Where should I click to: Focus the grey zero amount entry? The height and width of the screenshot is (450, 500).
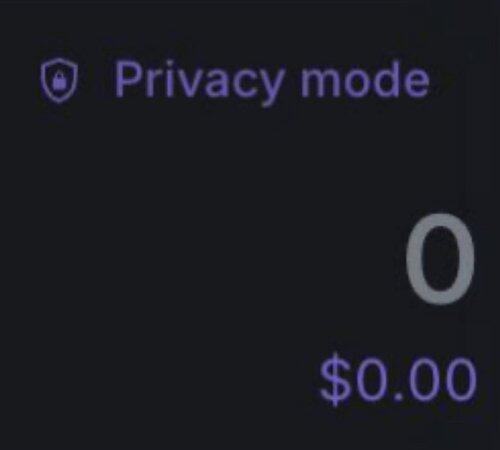[440, 259]
